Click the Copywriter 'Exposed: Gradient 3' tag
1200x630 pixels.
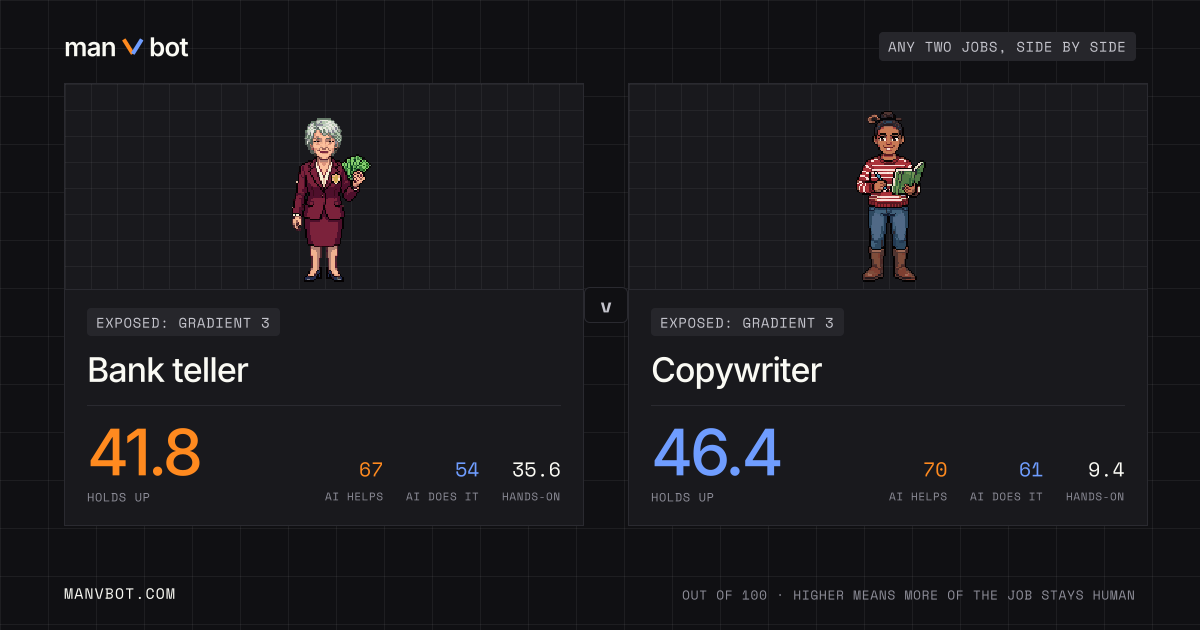[x=748, y=322]
